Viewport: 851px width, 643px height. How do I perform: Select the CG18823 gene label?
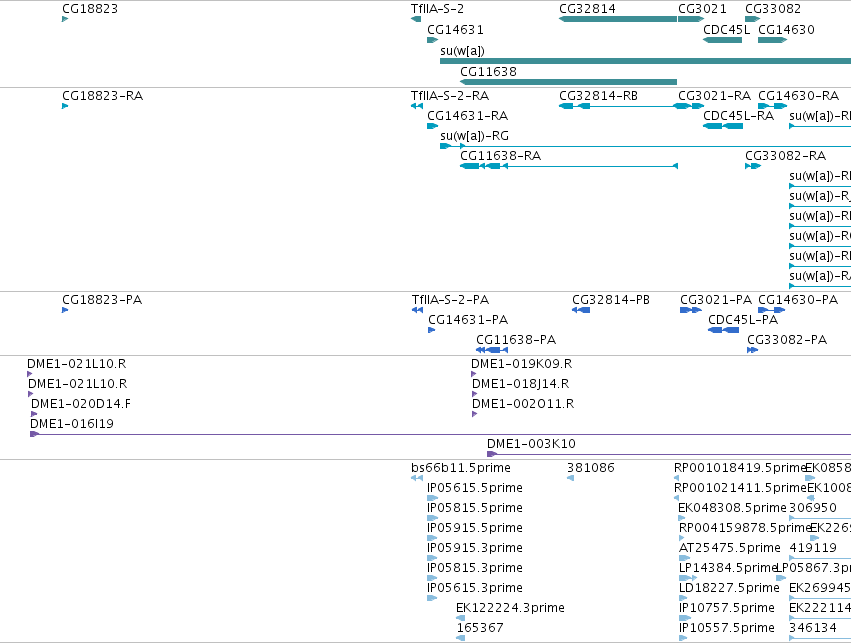pos(90,9)
